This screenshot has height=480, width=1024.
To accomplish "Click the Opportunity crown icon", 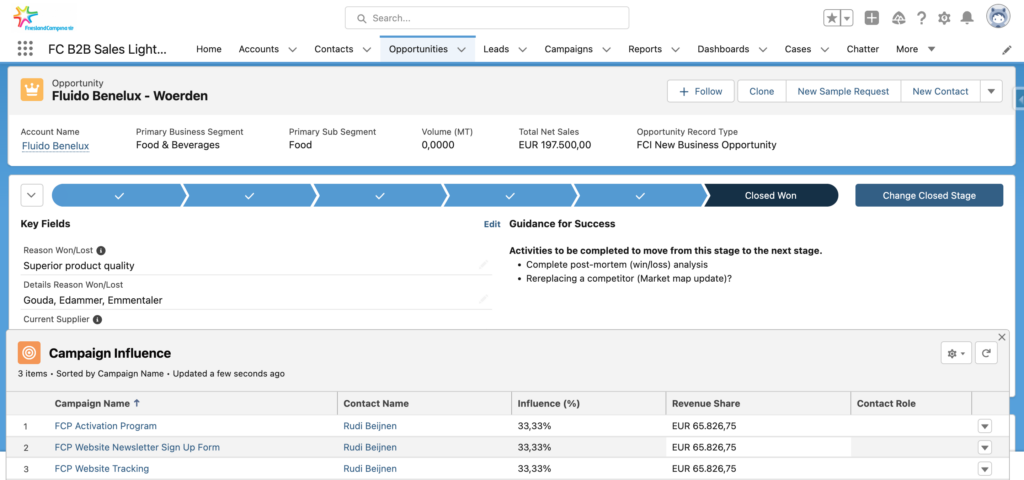I will (x=32, y=89).
